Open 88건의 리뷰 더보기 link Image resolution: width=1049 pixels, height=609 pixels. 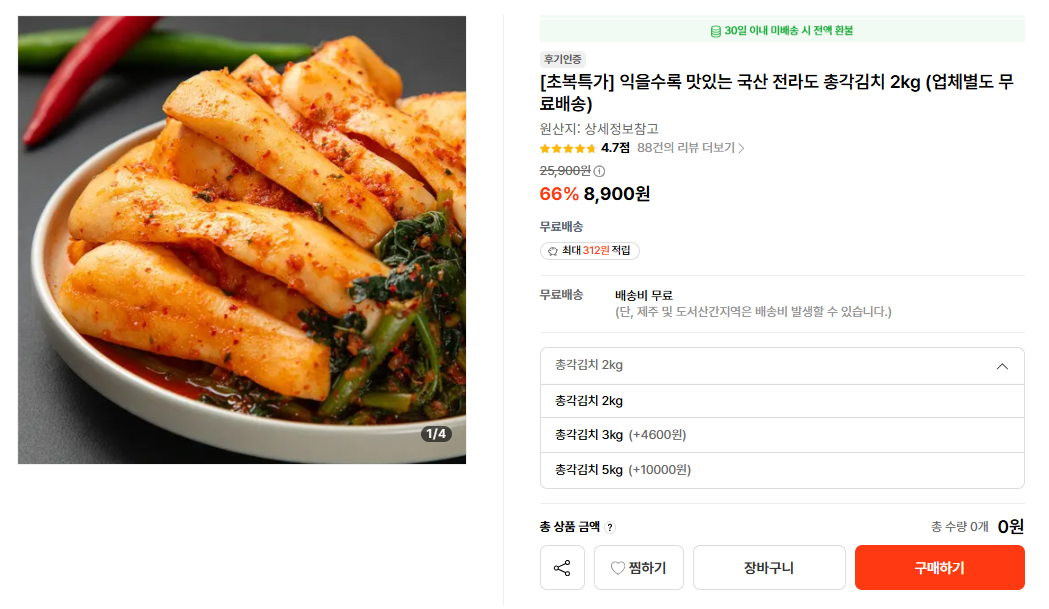(690, 148)
